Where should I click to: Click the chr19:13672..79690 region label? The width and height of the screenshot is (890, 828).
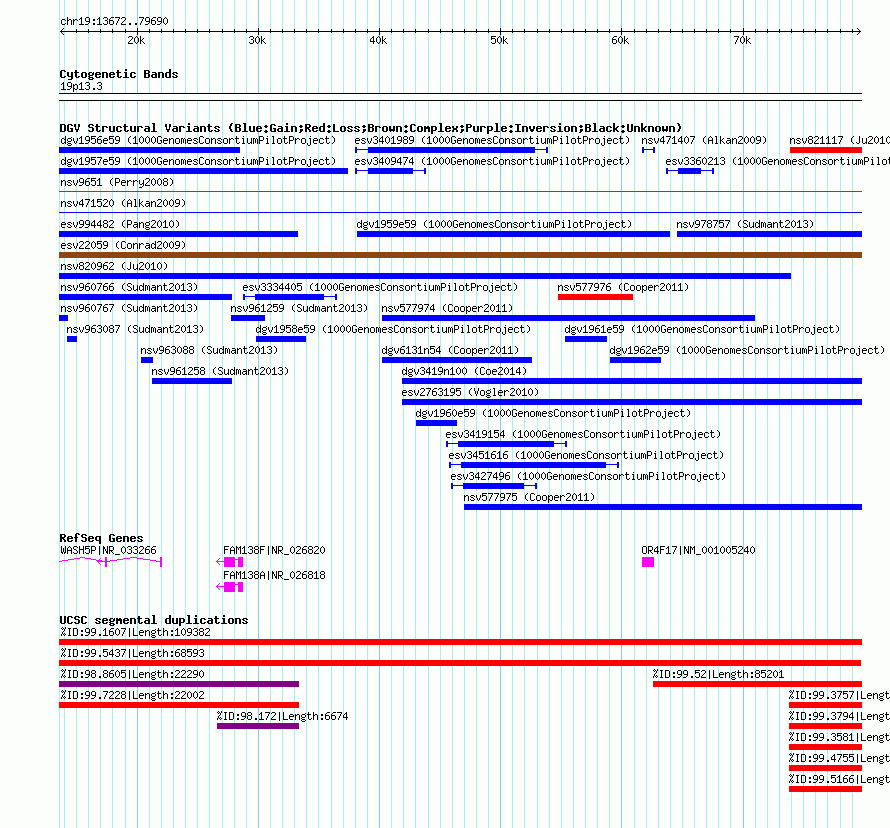pyautogui.click(x=114, y=21)
